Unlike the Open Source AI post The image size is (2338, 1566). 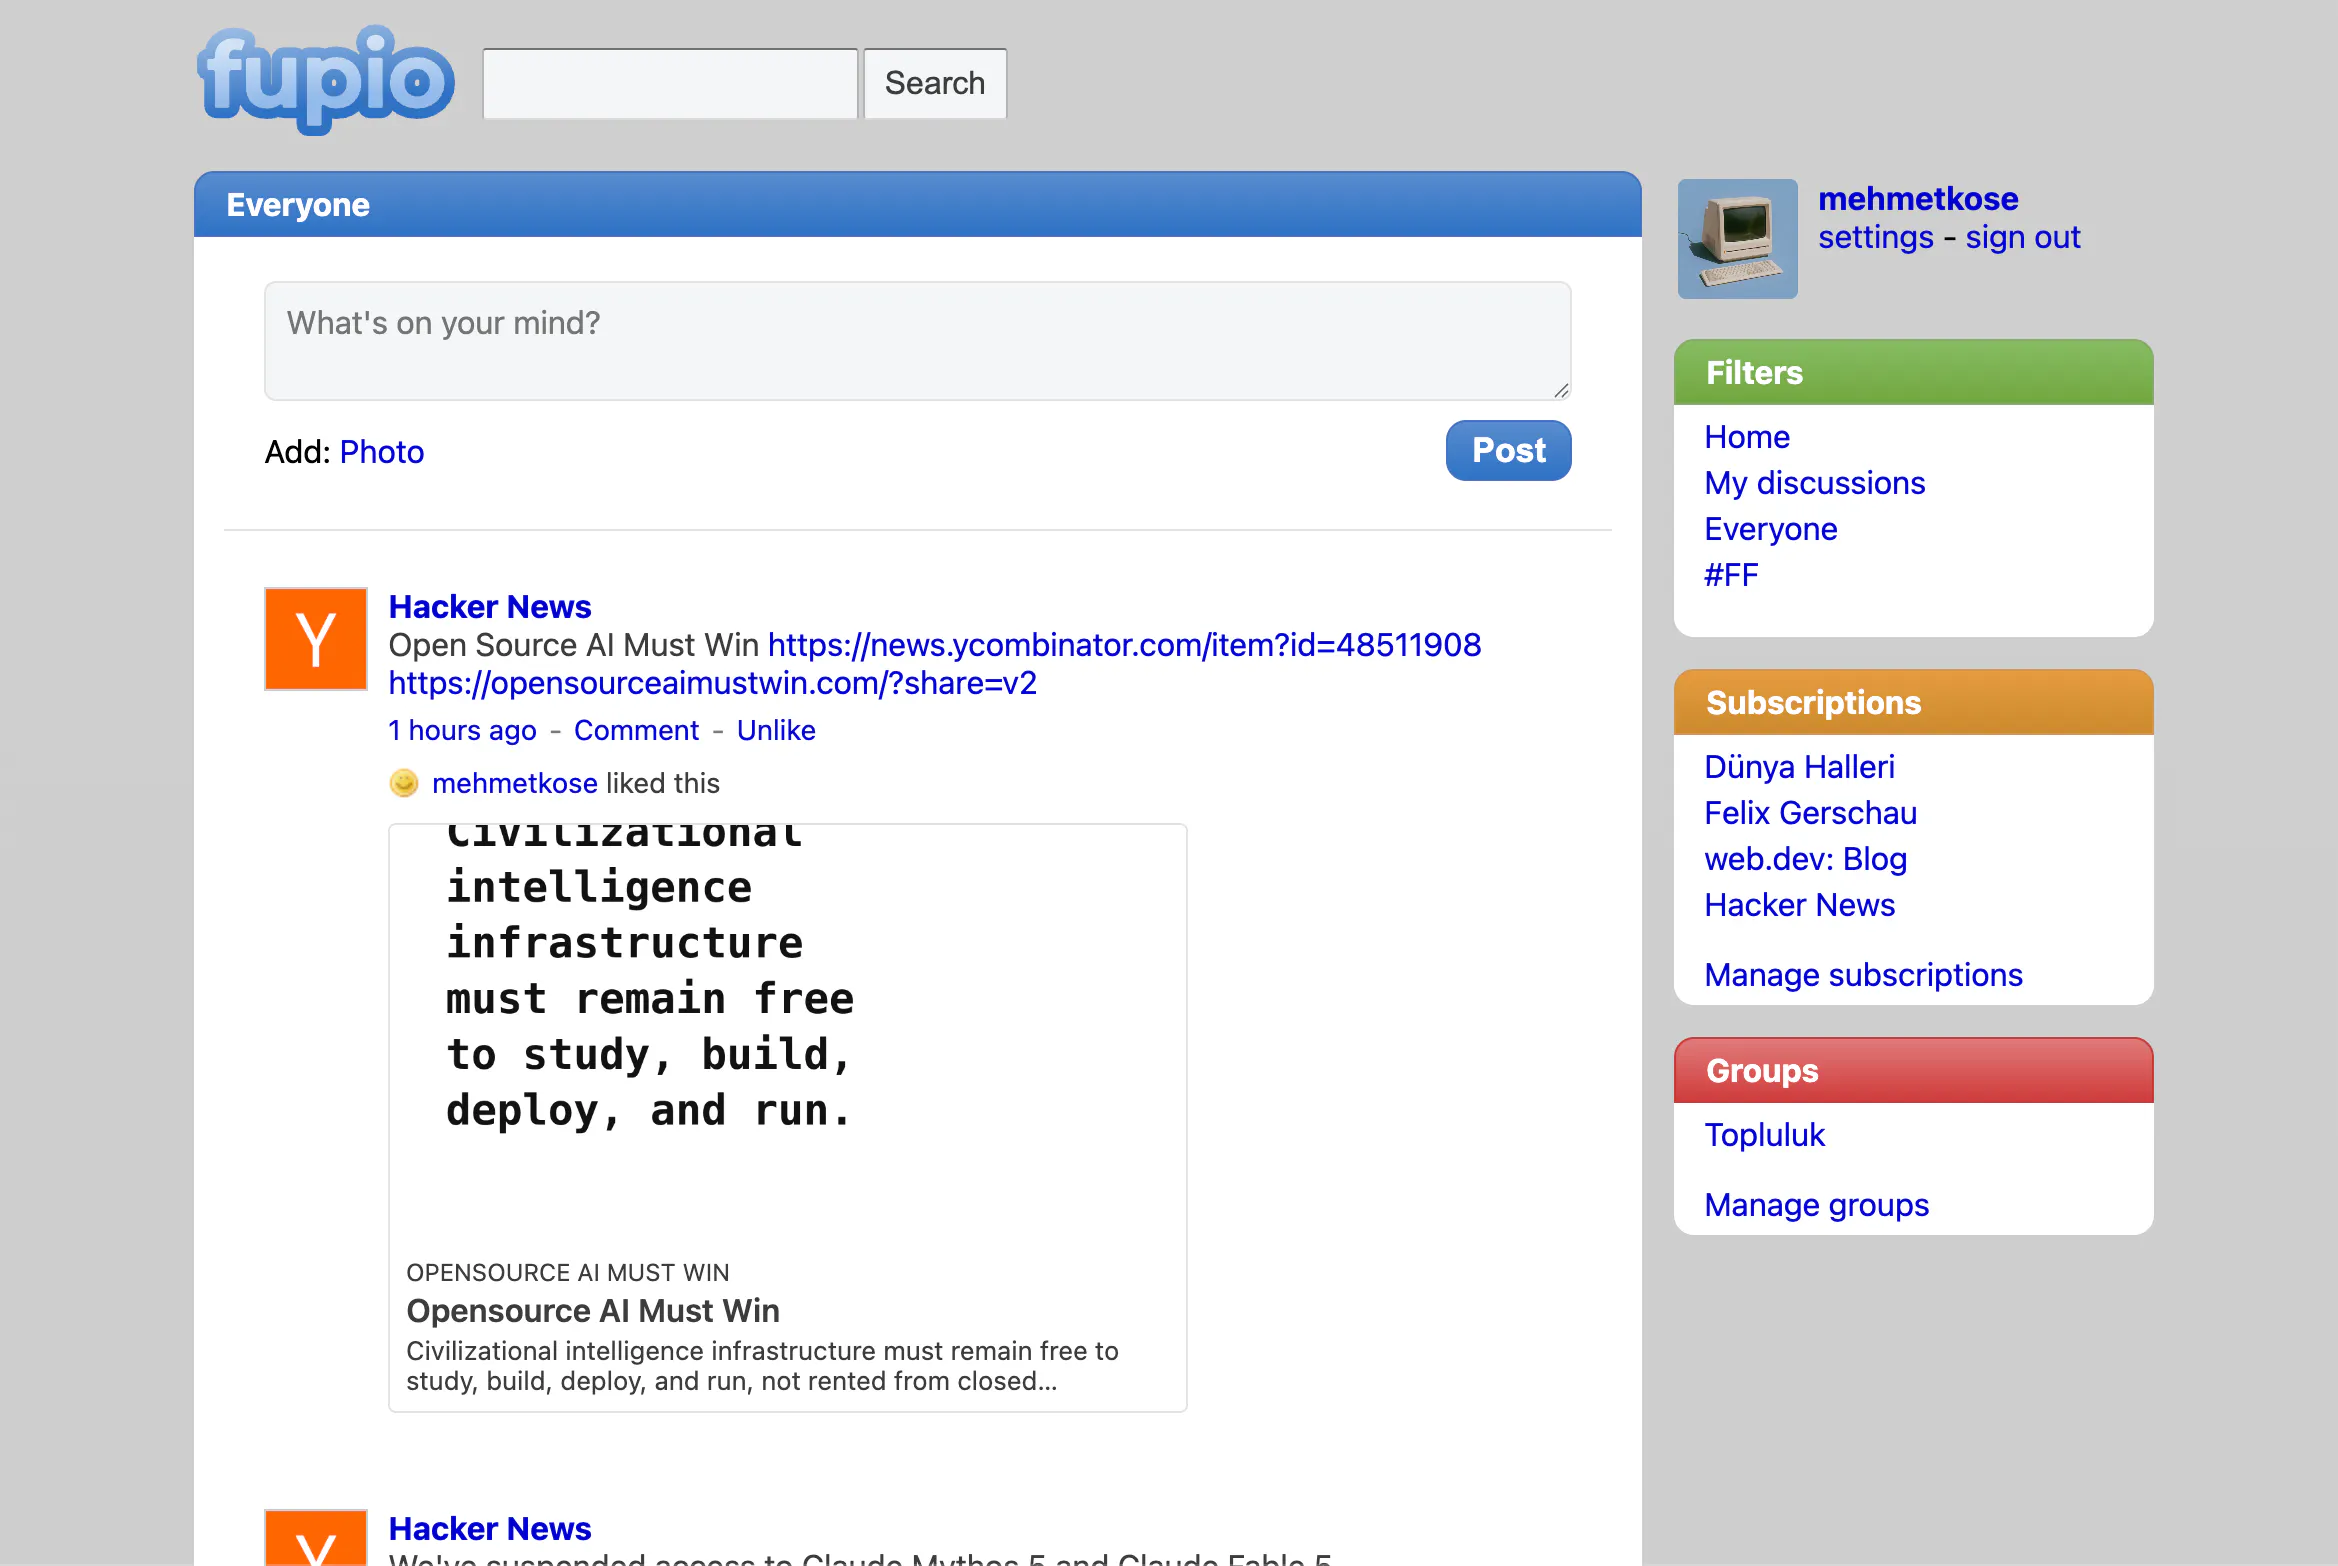[776, 731]
